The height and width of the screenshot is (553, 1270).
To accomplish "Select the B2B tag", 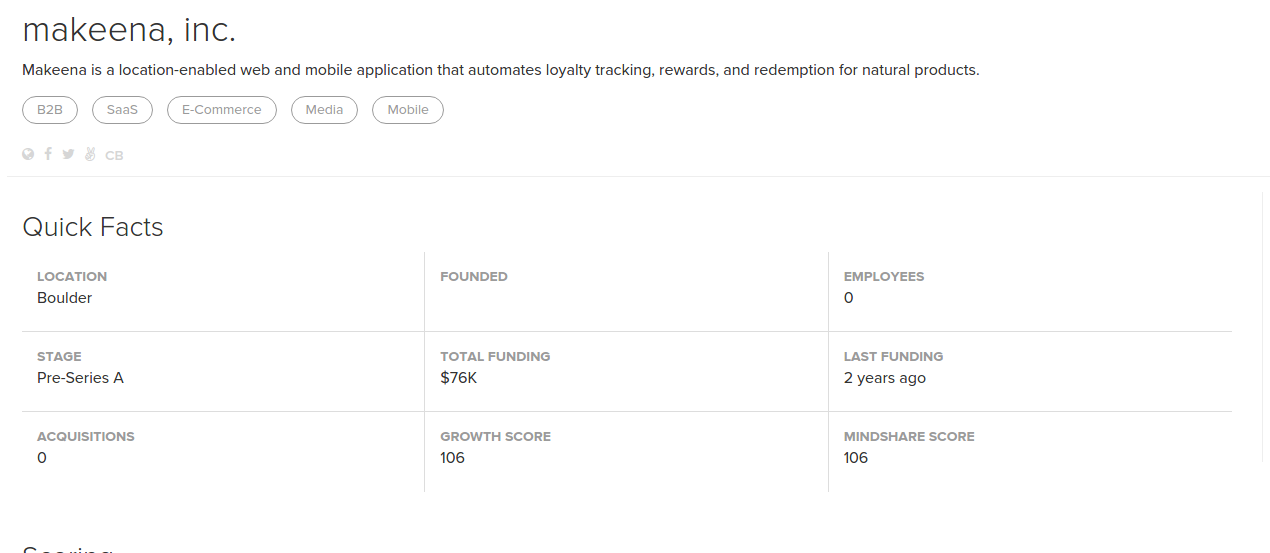I will tap(50, 110).
